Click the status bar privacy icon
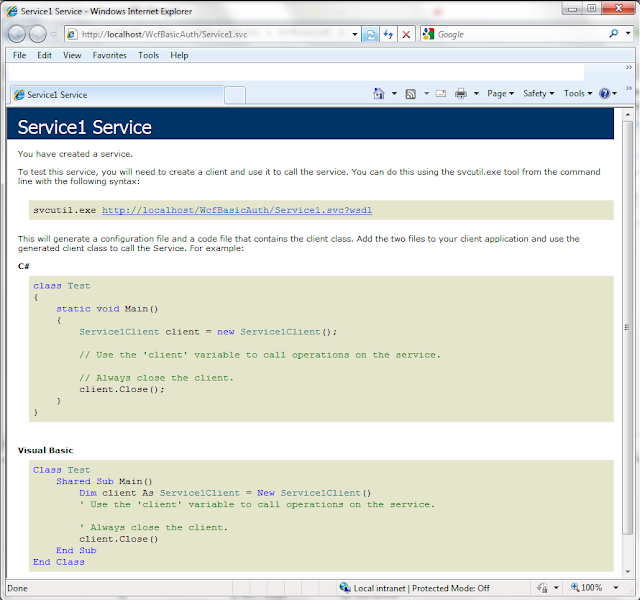Screen dimensions: 640x600 pyautogui.click(x=542, y=588)
